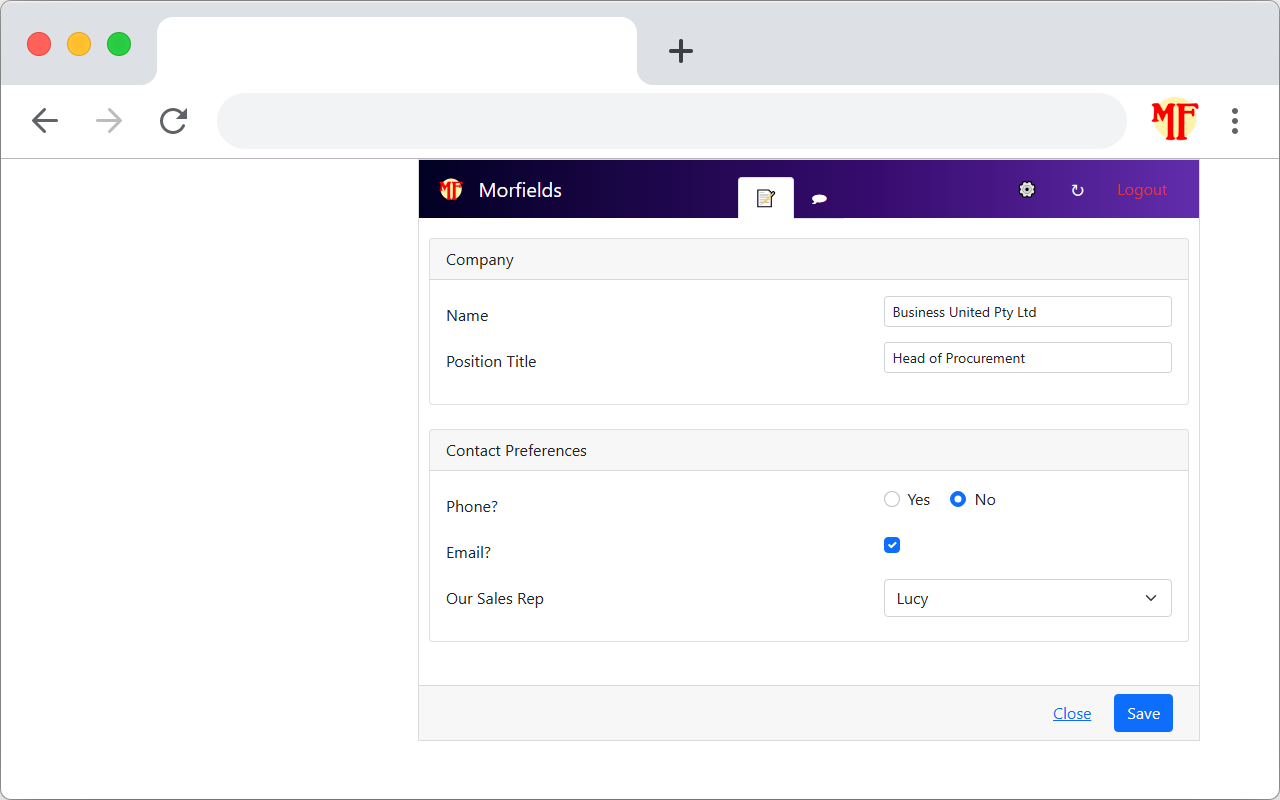Viewport: 1280px width, 800px height.
Task: Open the browser three-dot menu
Action: [1235, 121]
